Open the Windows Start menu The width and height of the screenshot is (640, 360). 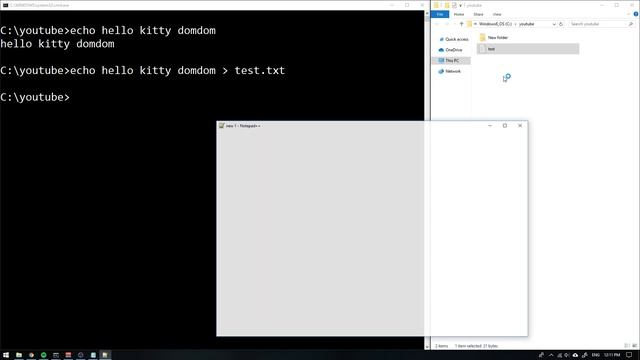pyautogui.click(x=6, y=355)
